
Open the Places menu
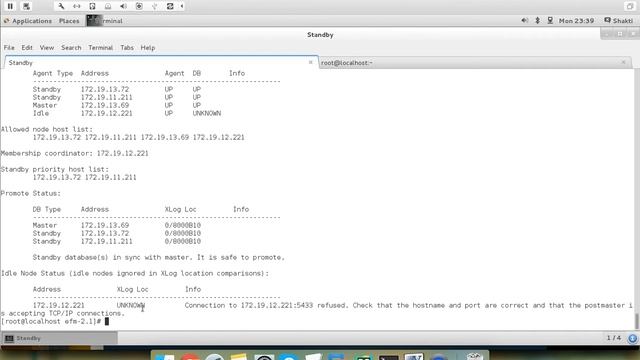pyautogui.click(x=69, y=21)
